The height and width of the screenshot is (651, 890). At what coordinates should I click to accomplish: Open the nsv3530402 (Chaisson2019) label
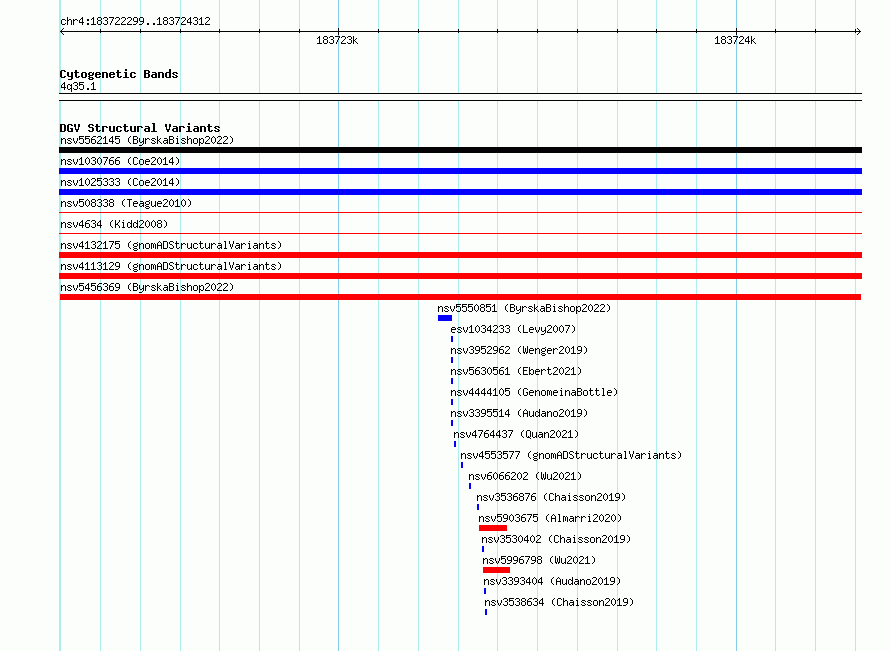[556, 539]
